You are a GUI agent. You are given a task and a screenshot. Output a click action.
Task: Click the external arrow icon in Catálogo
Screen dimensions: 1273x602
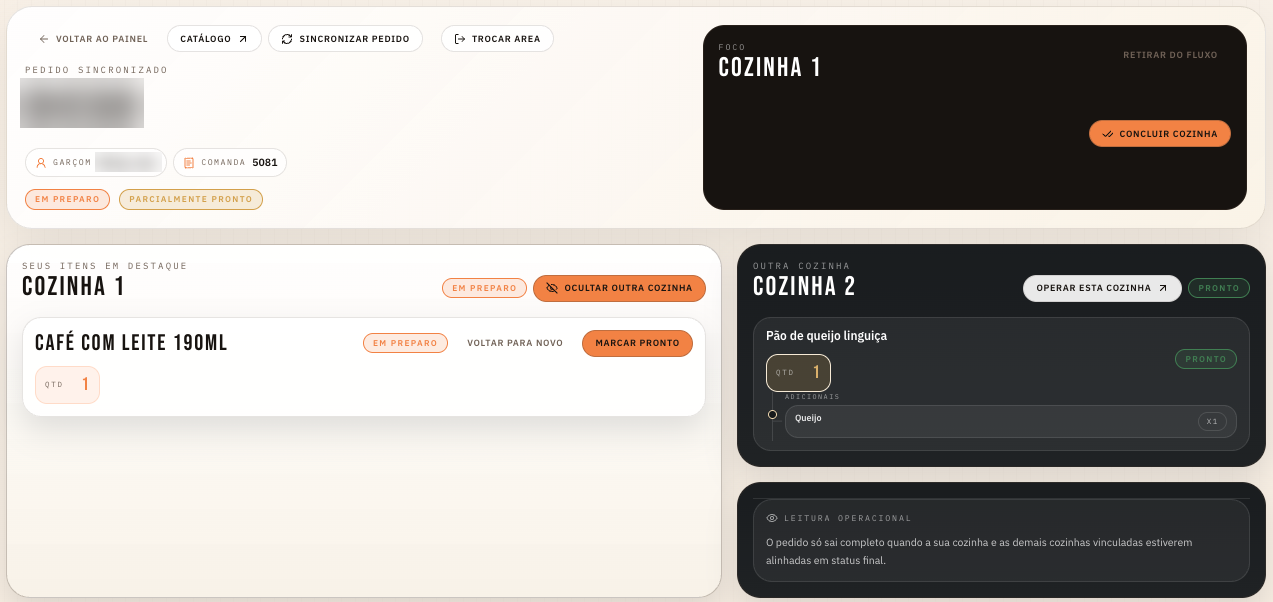tap(242, 39)
